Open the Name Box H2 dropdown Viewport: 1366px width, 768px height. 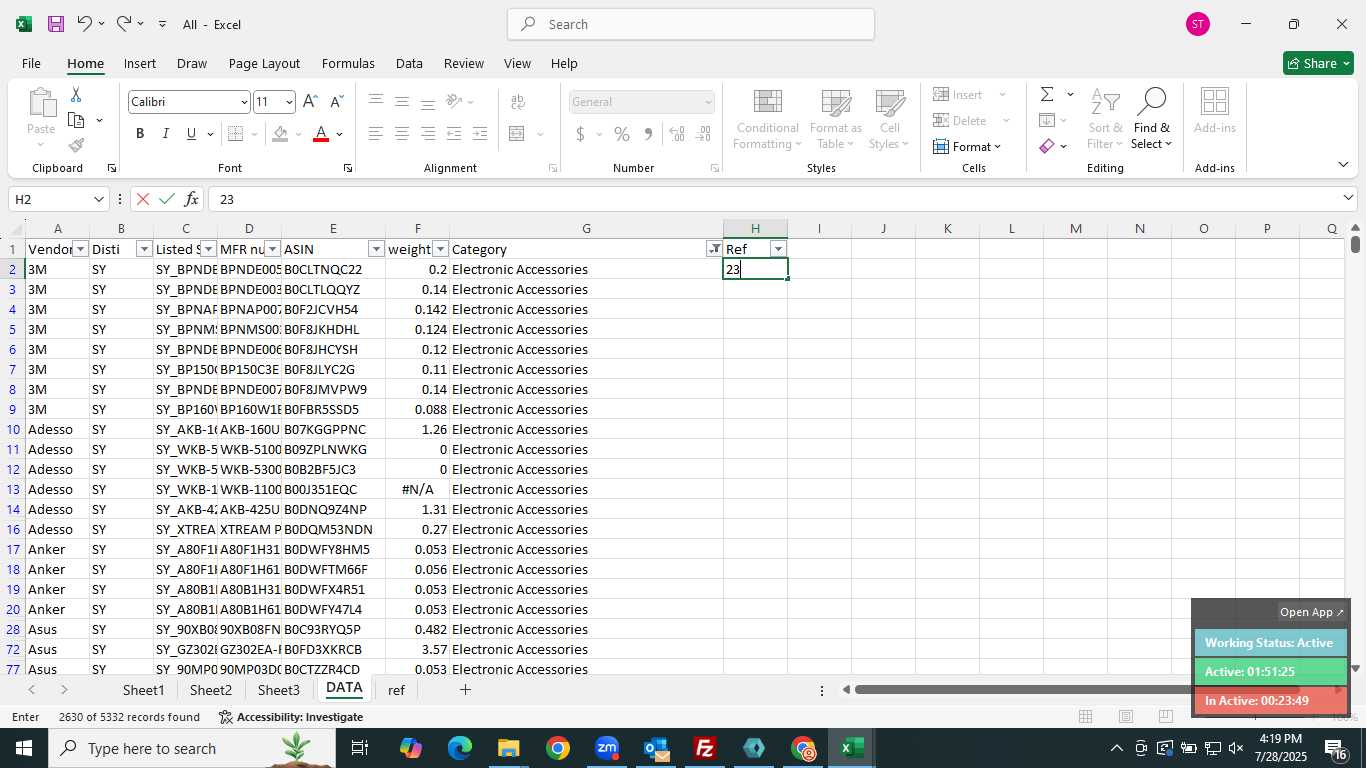pos(98,199)
